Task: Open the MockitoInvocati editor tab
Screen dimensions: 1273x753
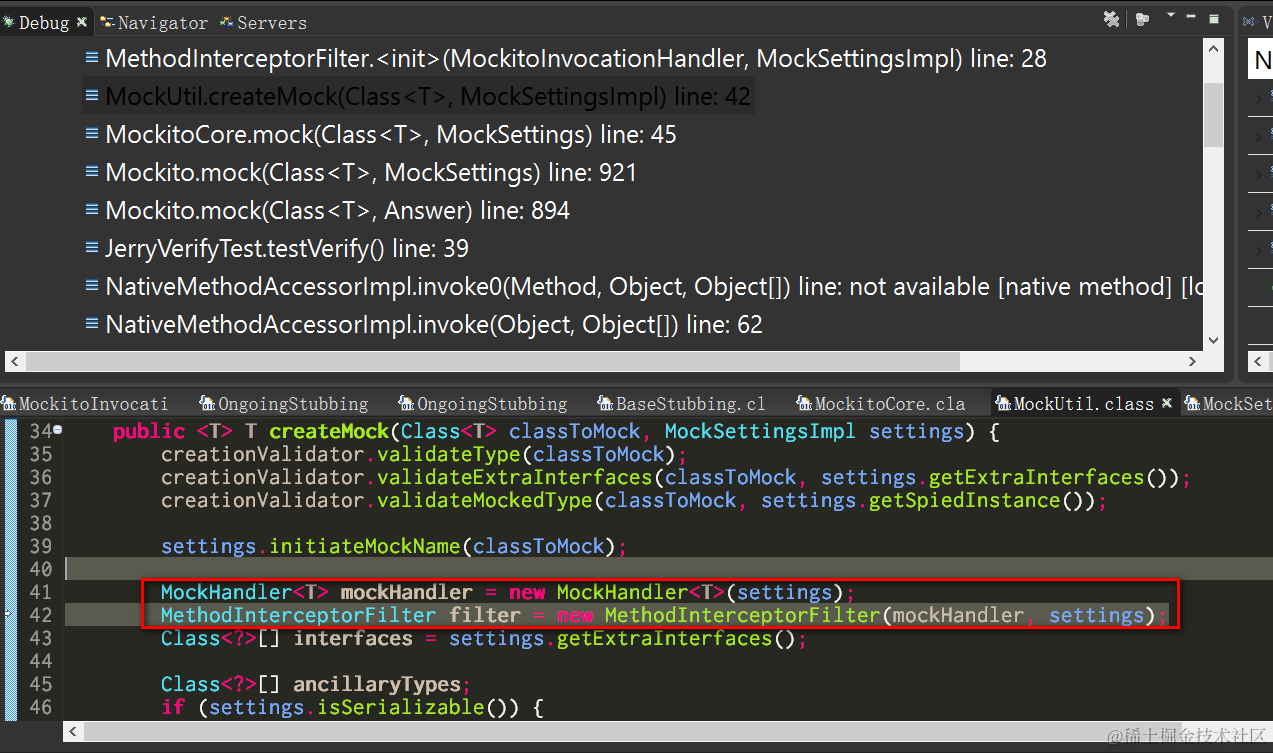Action: coord(85,404)
